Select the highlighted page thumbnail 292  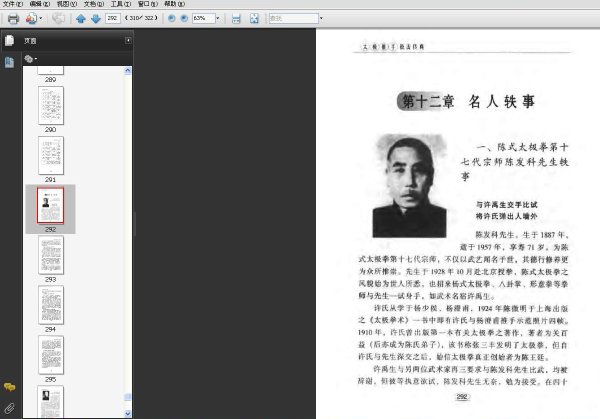51,205
